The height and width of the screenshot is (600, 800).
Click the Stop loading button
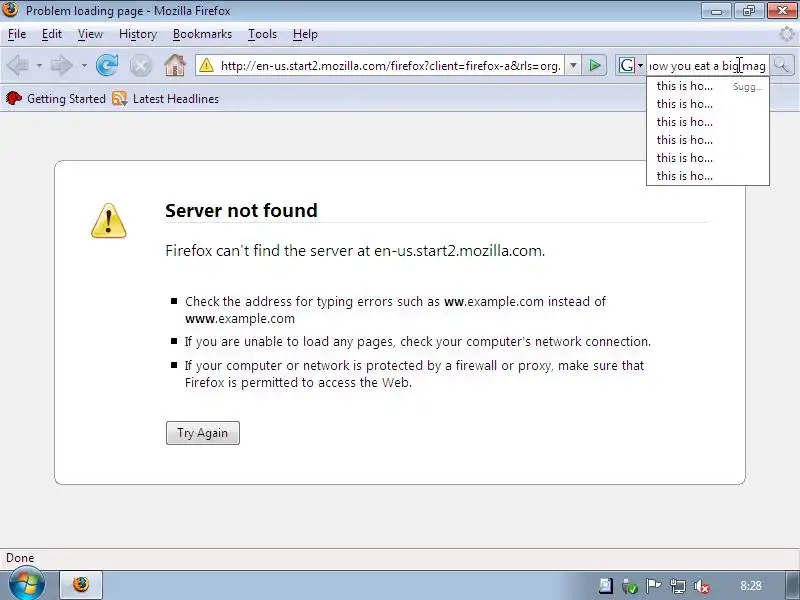pos(140,66)
